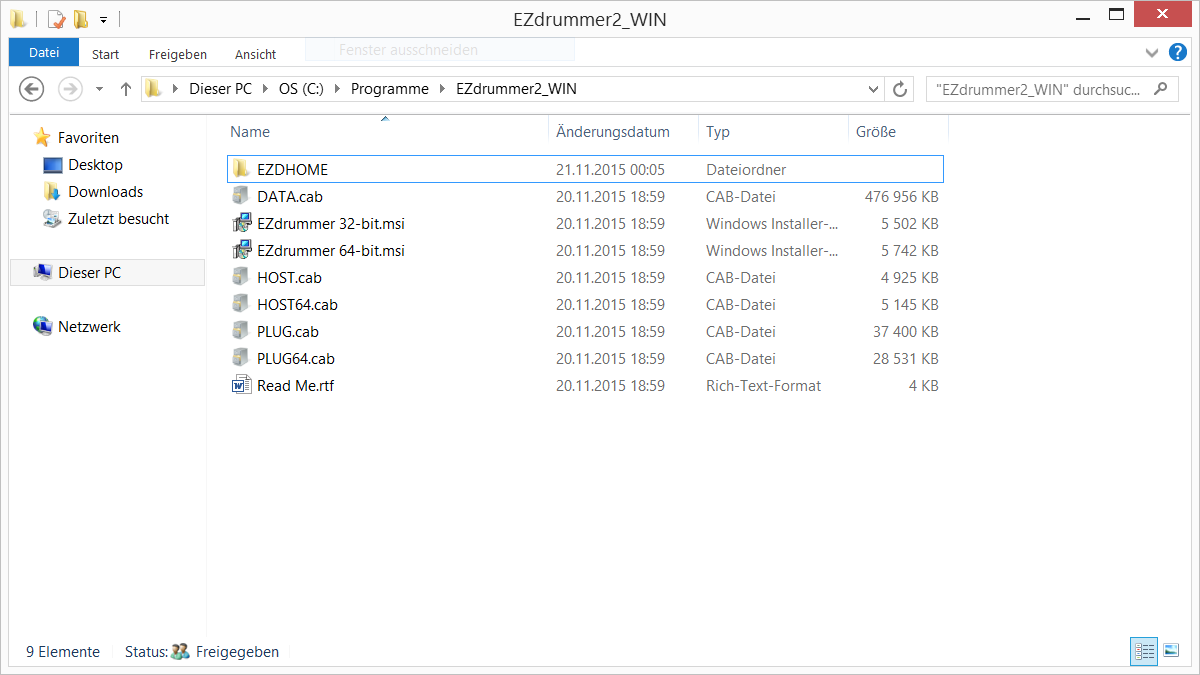1200x675 pixels.
Task: Switch to Large icons view in status bar
Action: tap(1172, 651)
